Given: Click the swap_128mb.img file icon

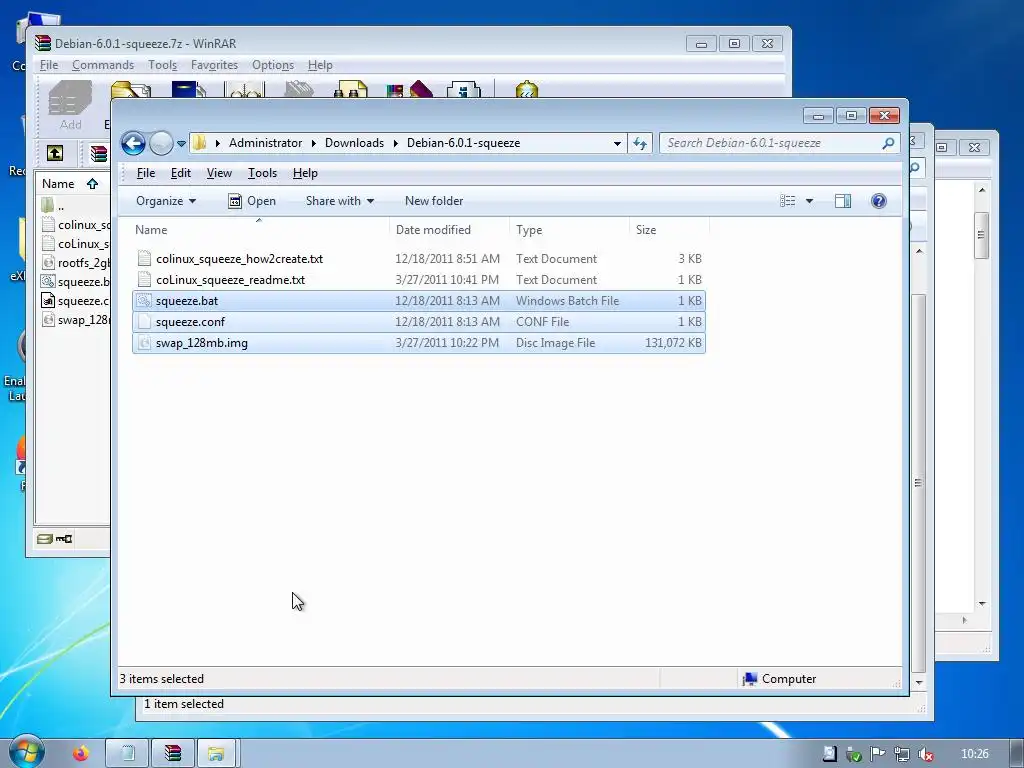Looking at the screenshot, I should 144,342.
